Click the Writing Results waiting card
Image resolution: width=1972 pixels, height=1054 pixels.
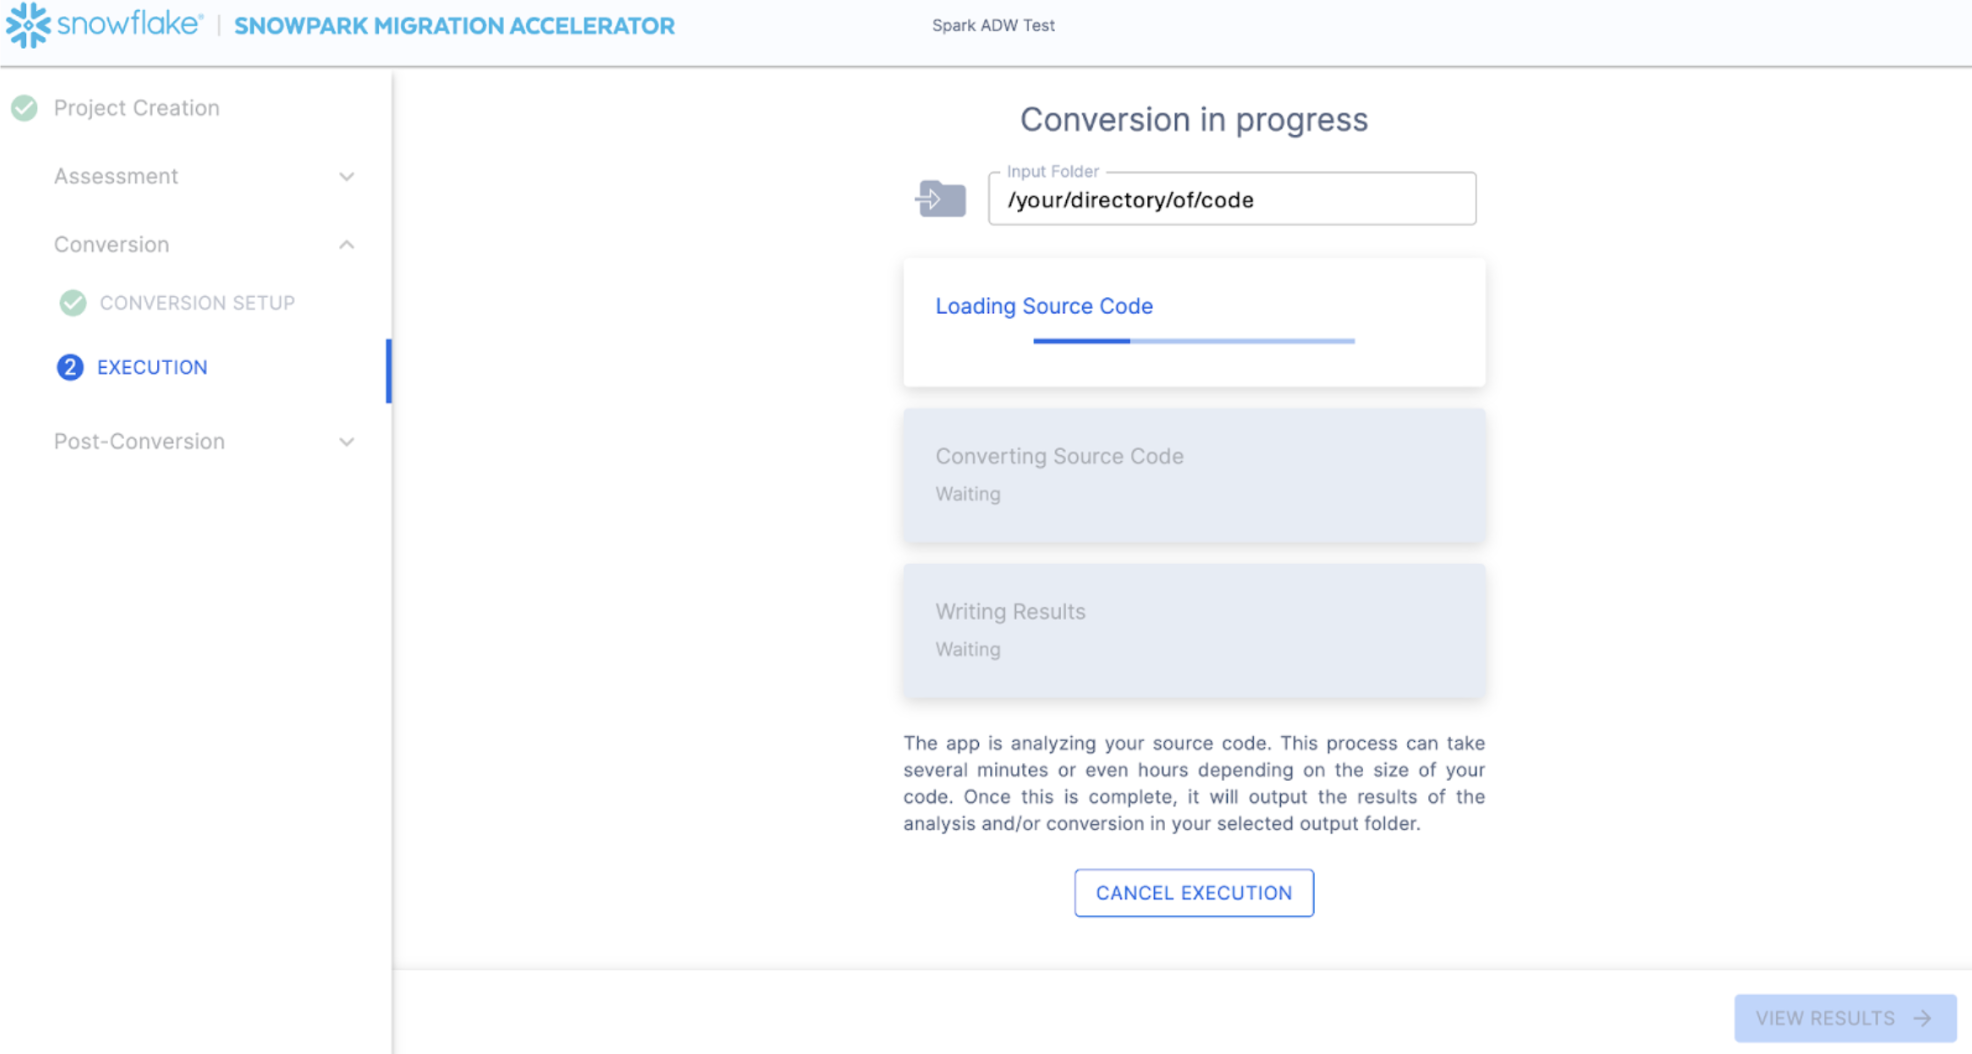click(x=1193, y=630)
